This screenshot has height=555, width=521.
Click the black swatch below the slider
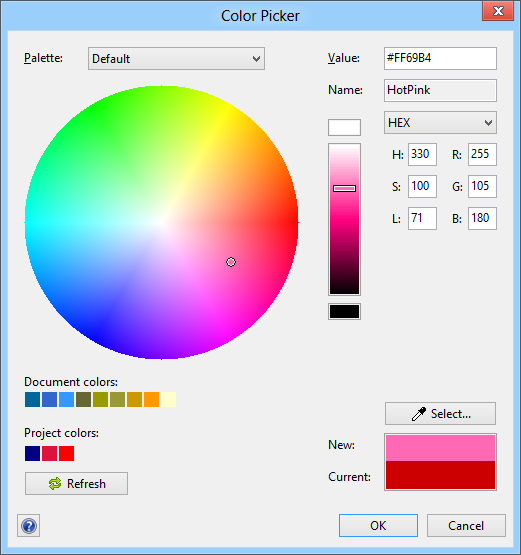344,311
